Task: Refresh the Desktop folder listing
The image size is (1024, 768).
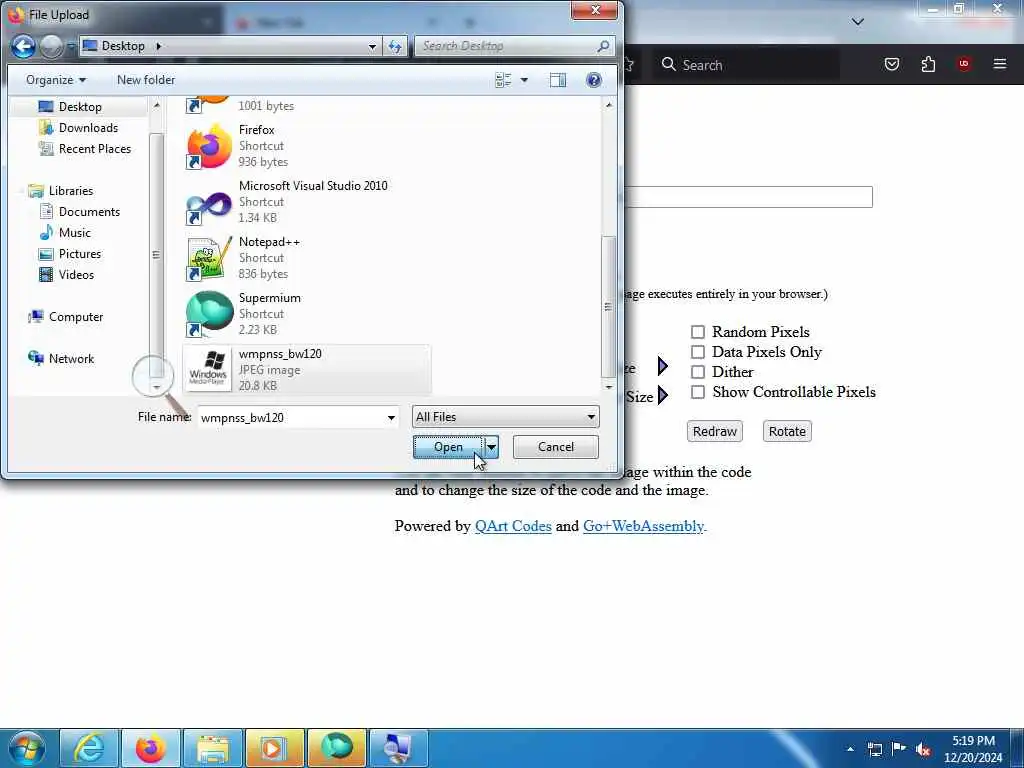Action: (395, 46)
